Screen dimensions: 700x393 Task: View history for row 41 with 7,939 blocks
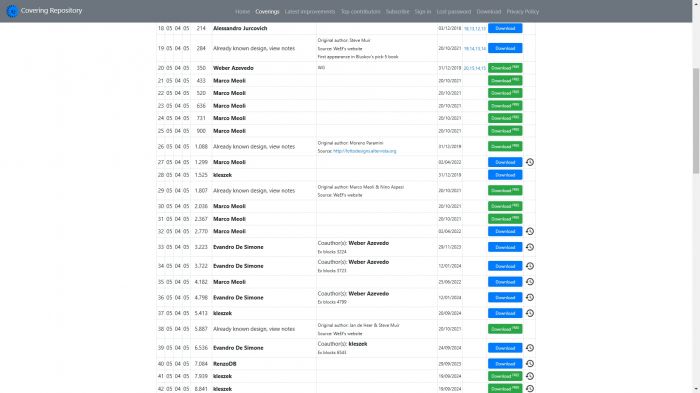530,376
